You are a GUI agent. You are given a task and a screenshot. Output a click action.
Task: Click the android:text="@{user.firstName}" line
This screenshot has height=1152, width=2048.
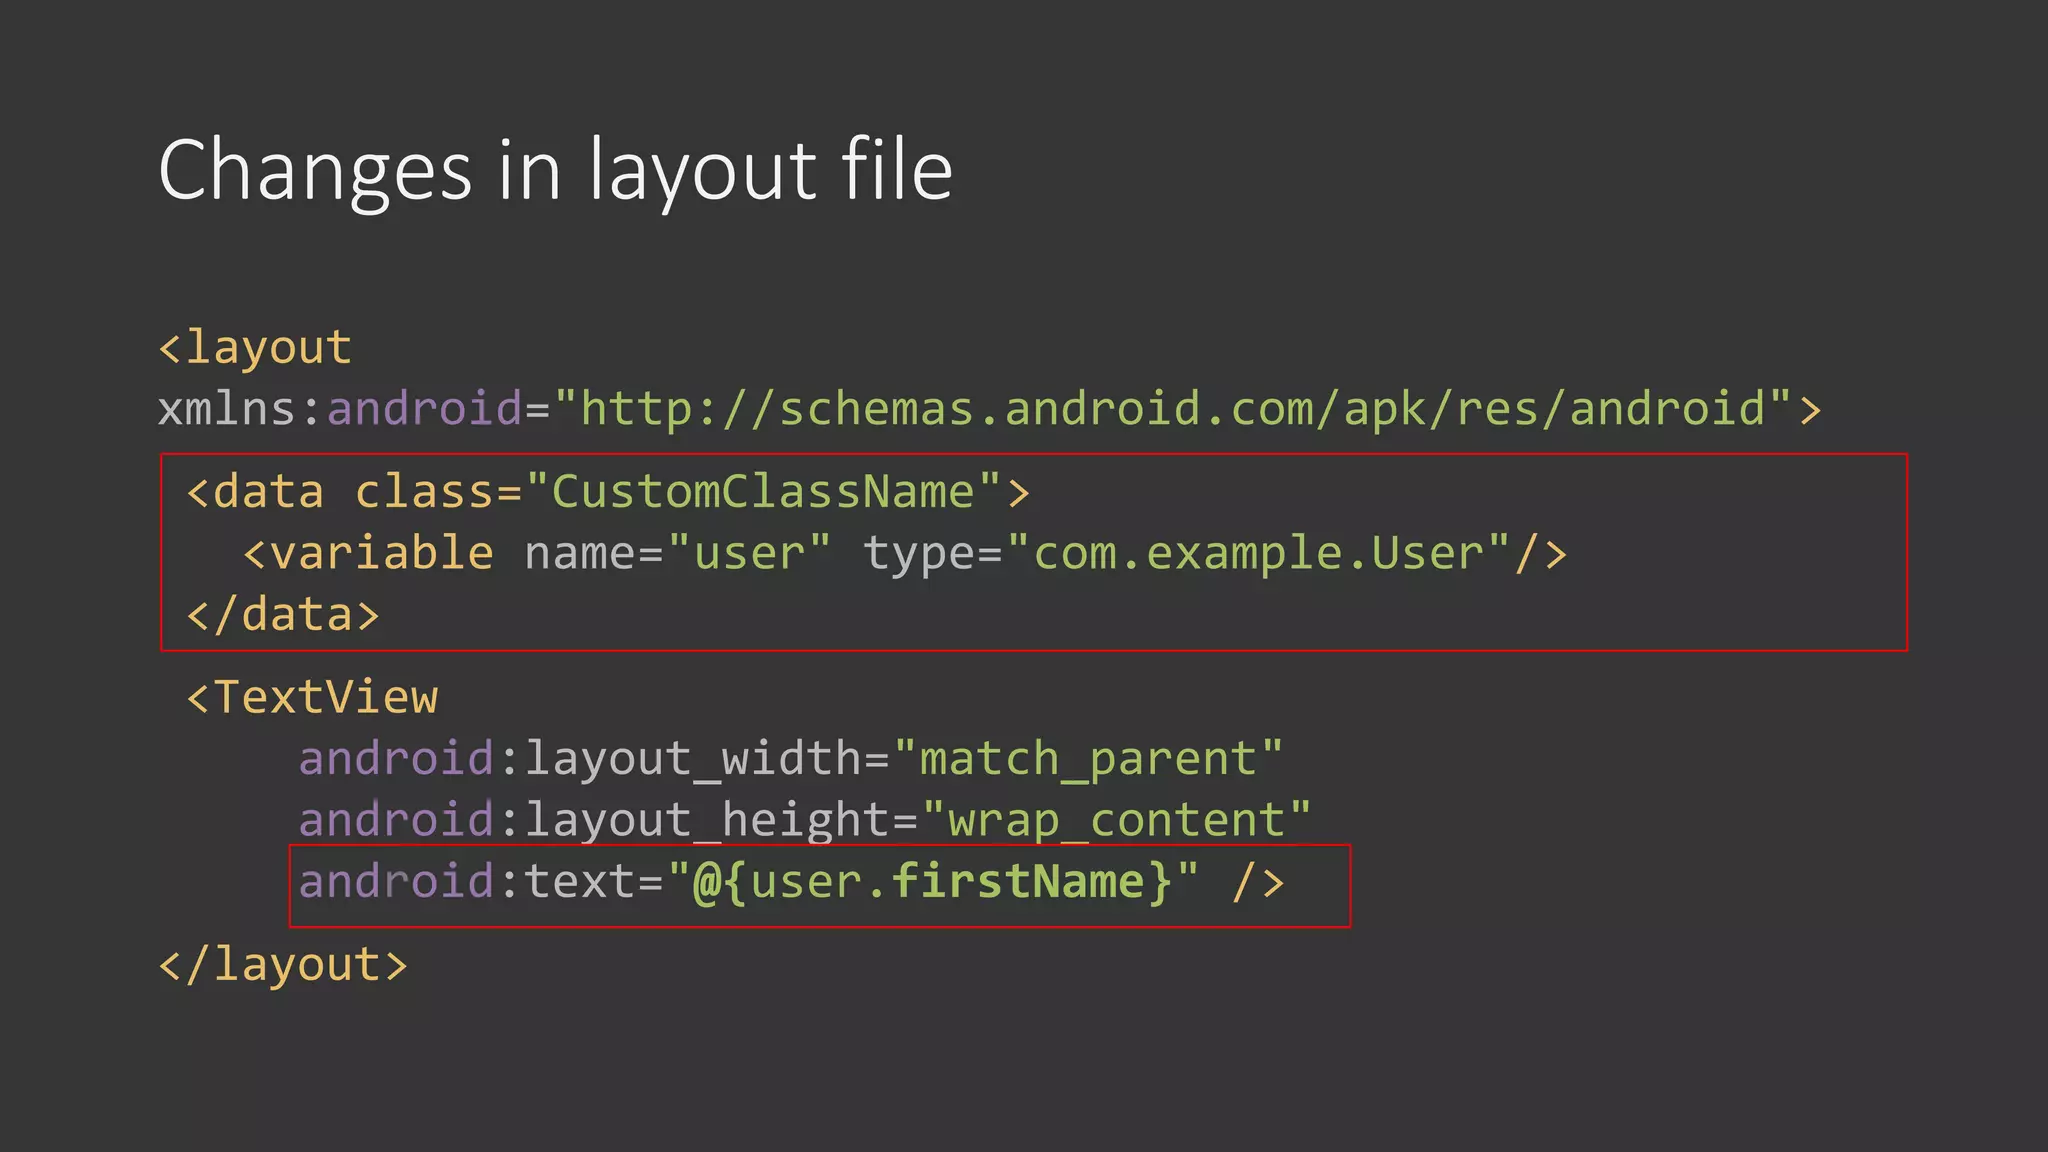(x=791, y=883)
